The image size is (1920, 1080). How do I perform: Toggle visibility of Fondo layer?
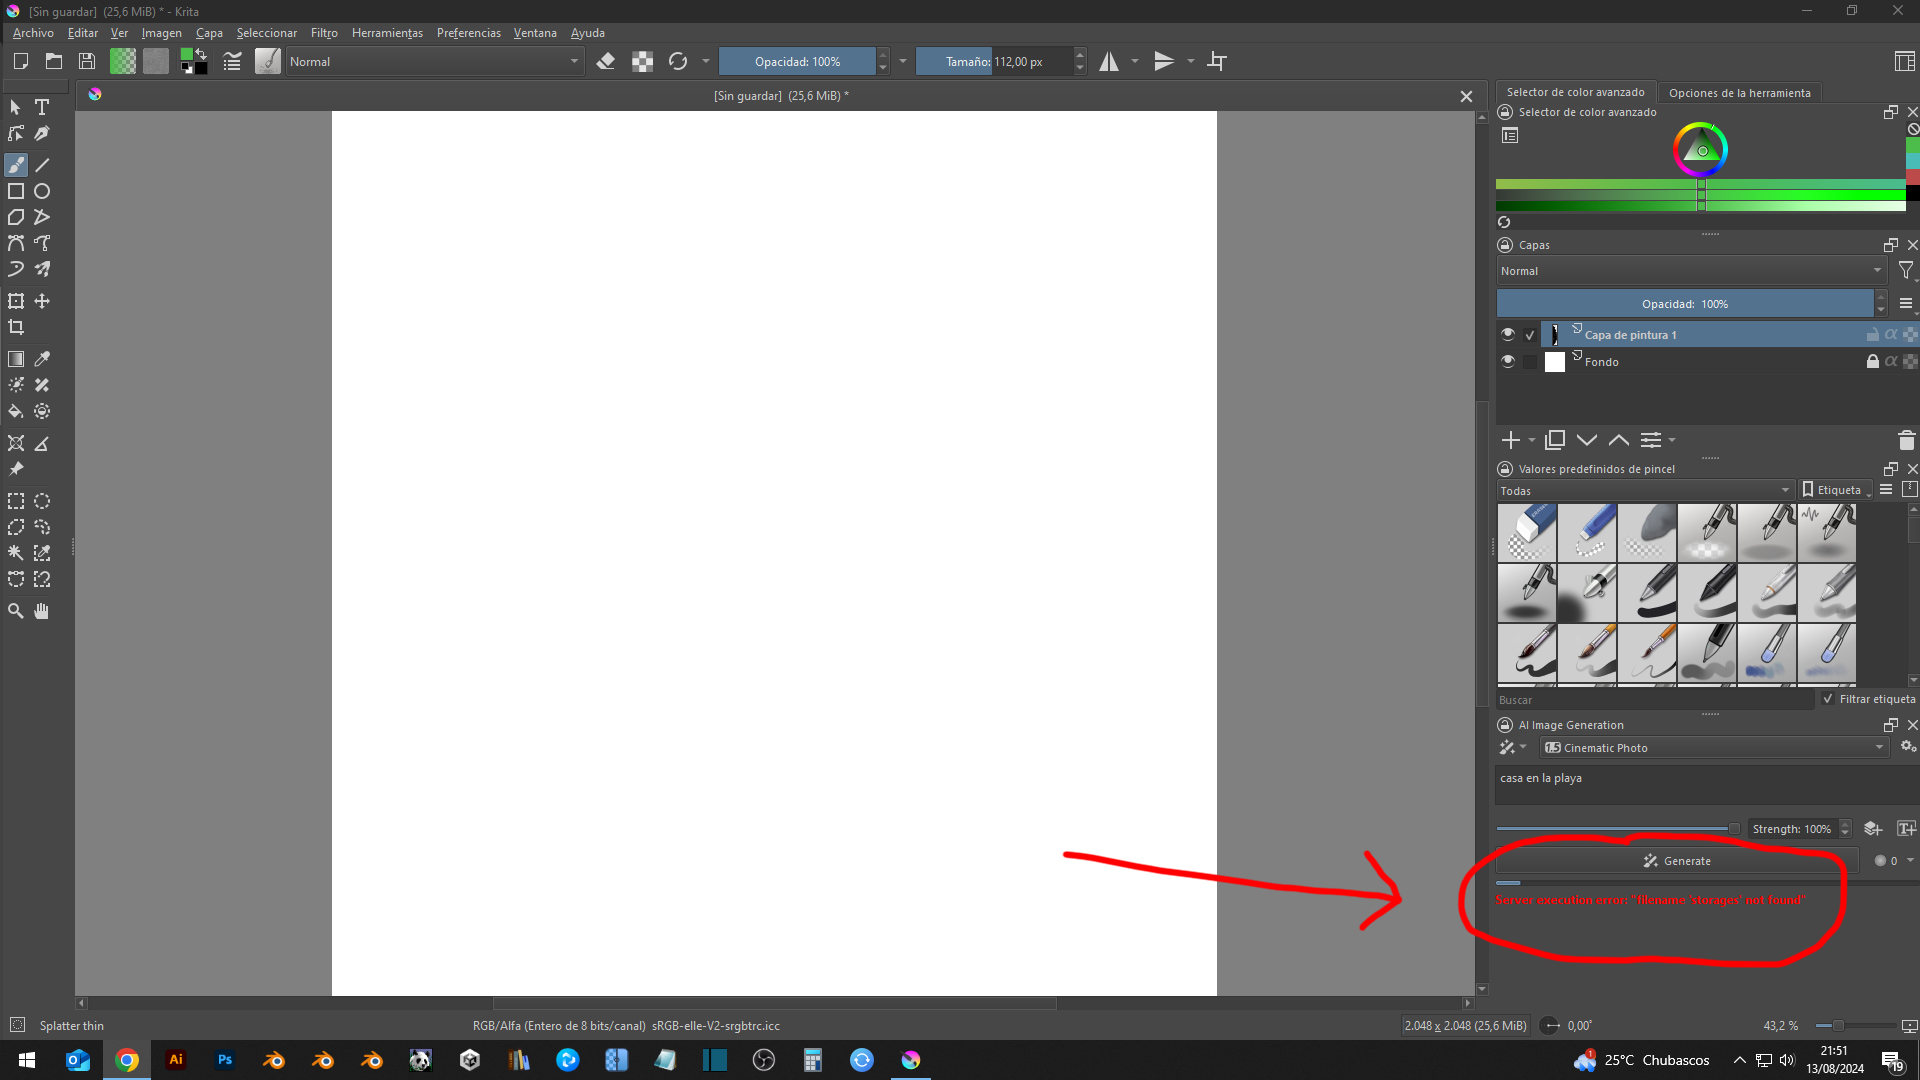coord(1508,362)
